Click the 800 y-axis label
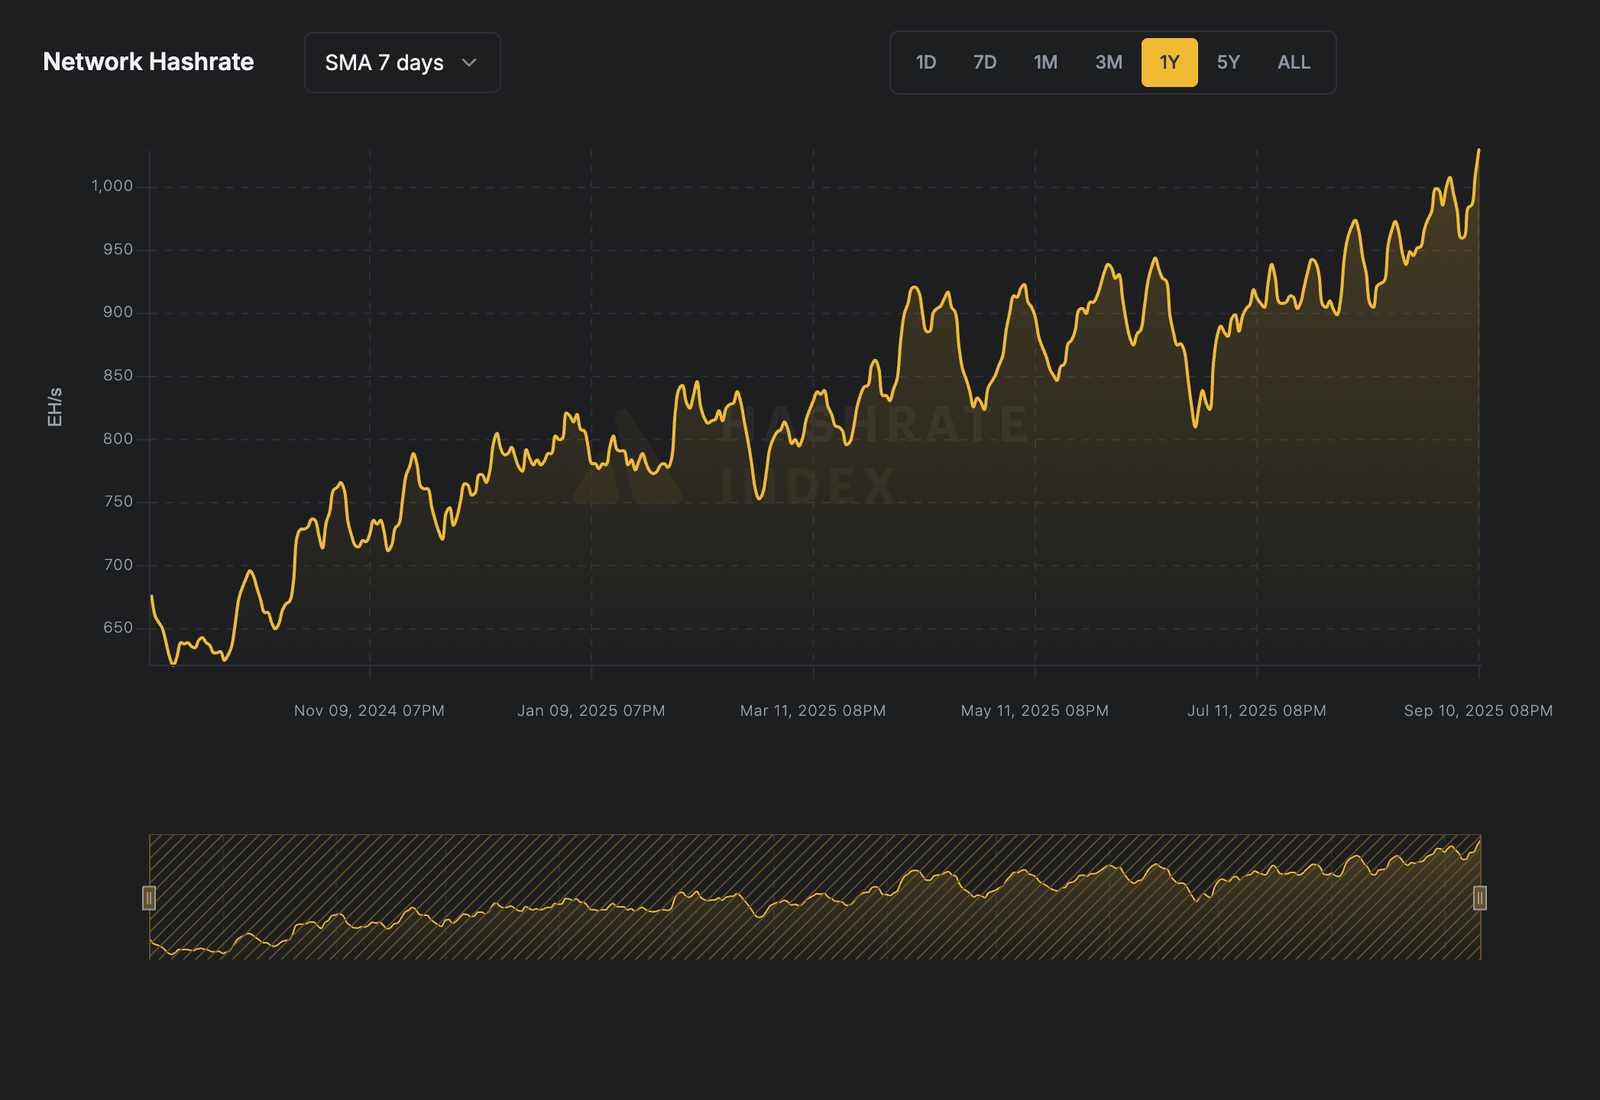This screenshot has height=1100, width=1600. click(x=118, y=438)
